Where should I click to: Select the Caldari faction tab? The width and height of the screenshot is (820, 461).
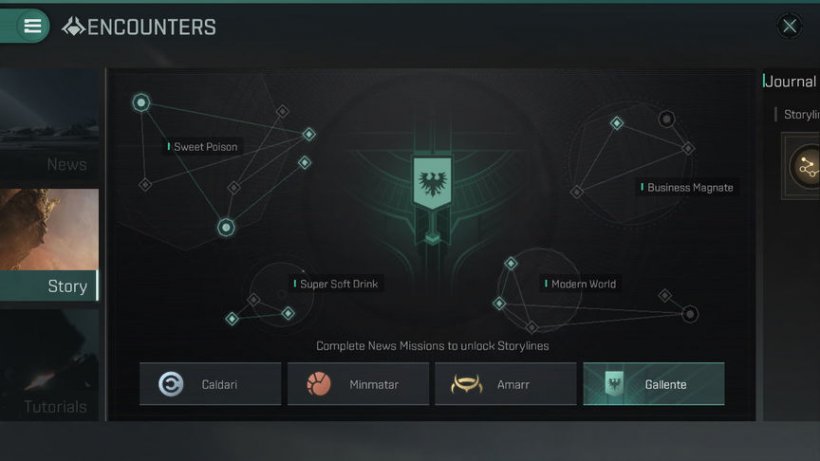pos(210,384)
